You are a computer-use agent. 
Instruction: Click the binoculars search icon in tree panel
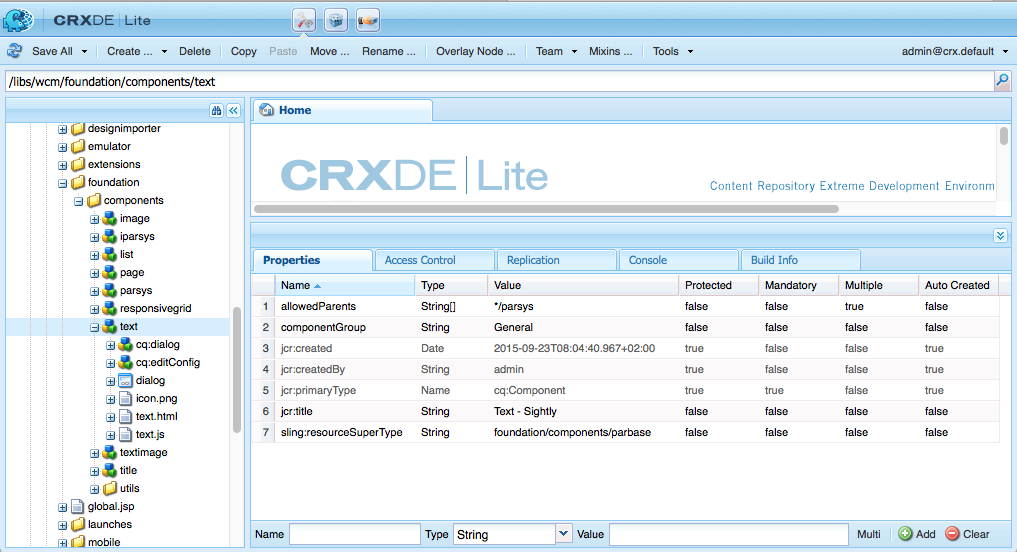216,110
